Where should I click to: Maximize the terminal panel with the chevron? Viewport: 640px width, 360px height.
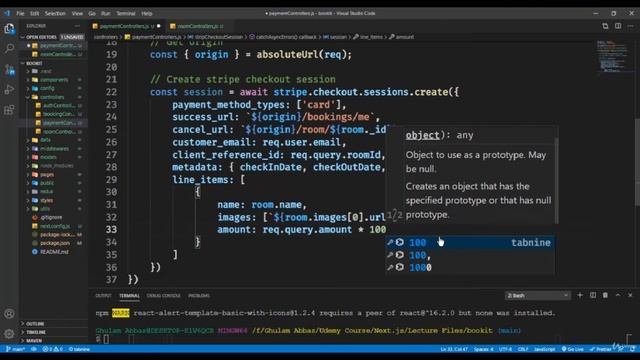[618, 295]
